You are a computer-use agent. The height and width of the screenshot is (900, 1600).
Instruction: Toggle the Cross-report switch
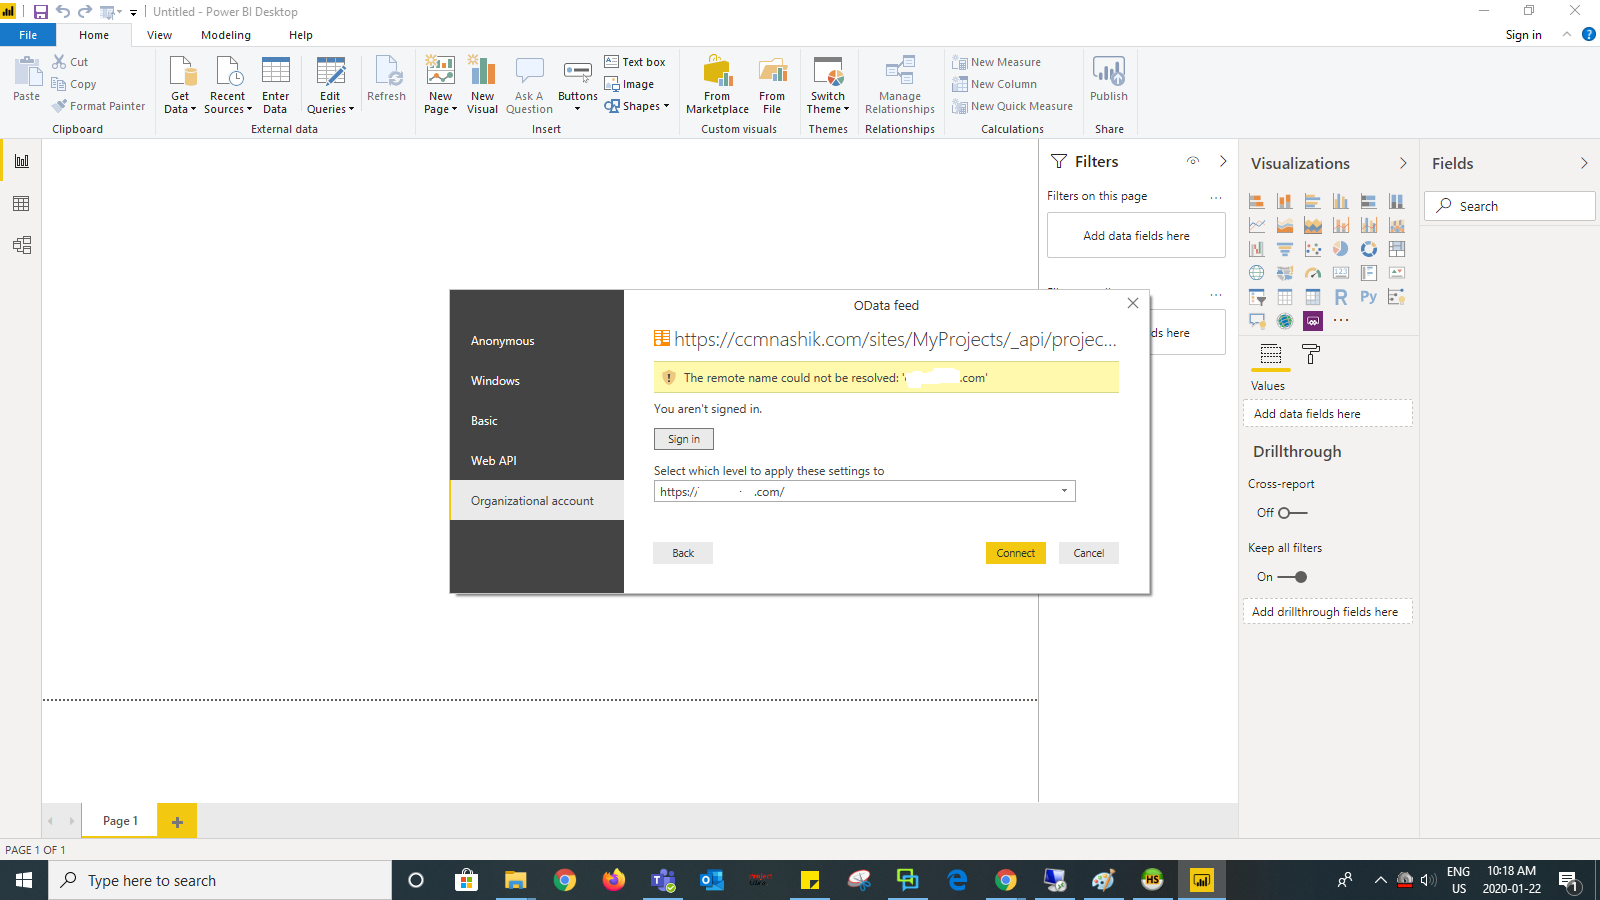[1292, 513]
